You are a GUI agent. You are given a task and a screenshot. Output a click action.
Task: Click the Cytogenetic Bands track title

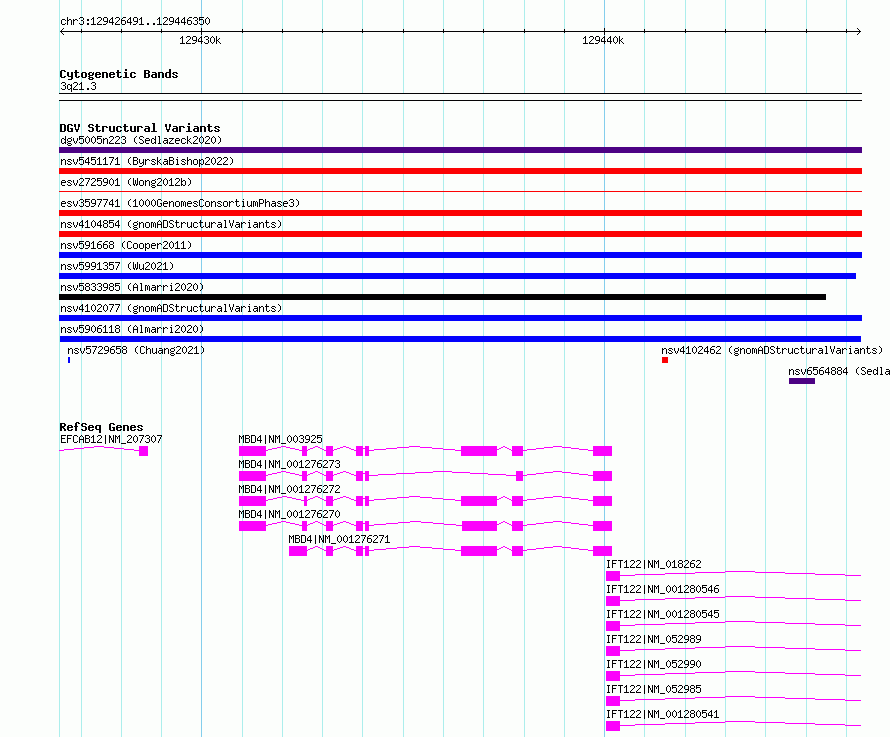coord(119,74)
